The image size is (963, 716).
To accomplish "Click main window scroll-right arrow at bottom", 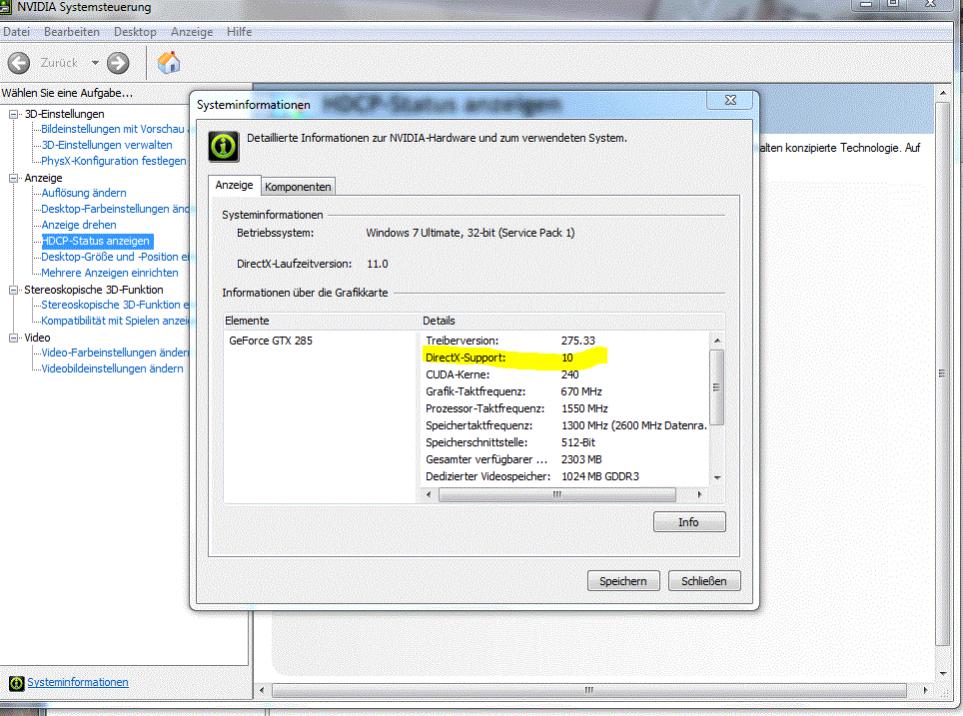I will tap(926, 690).
